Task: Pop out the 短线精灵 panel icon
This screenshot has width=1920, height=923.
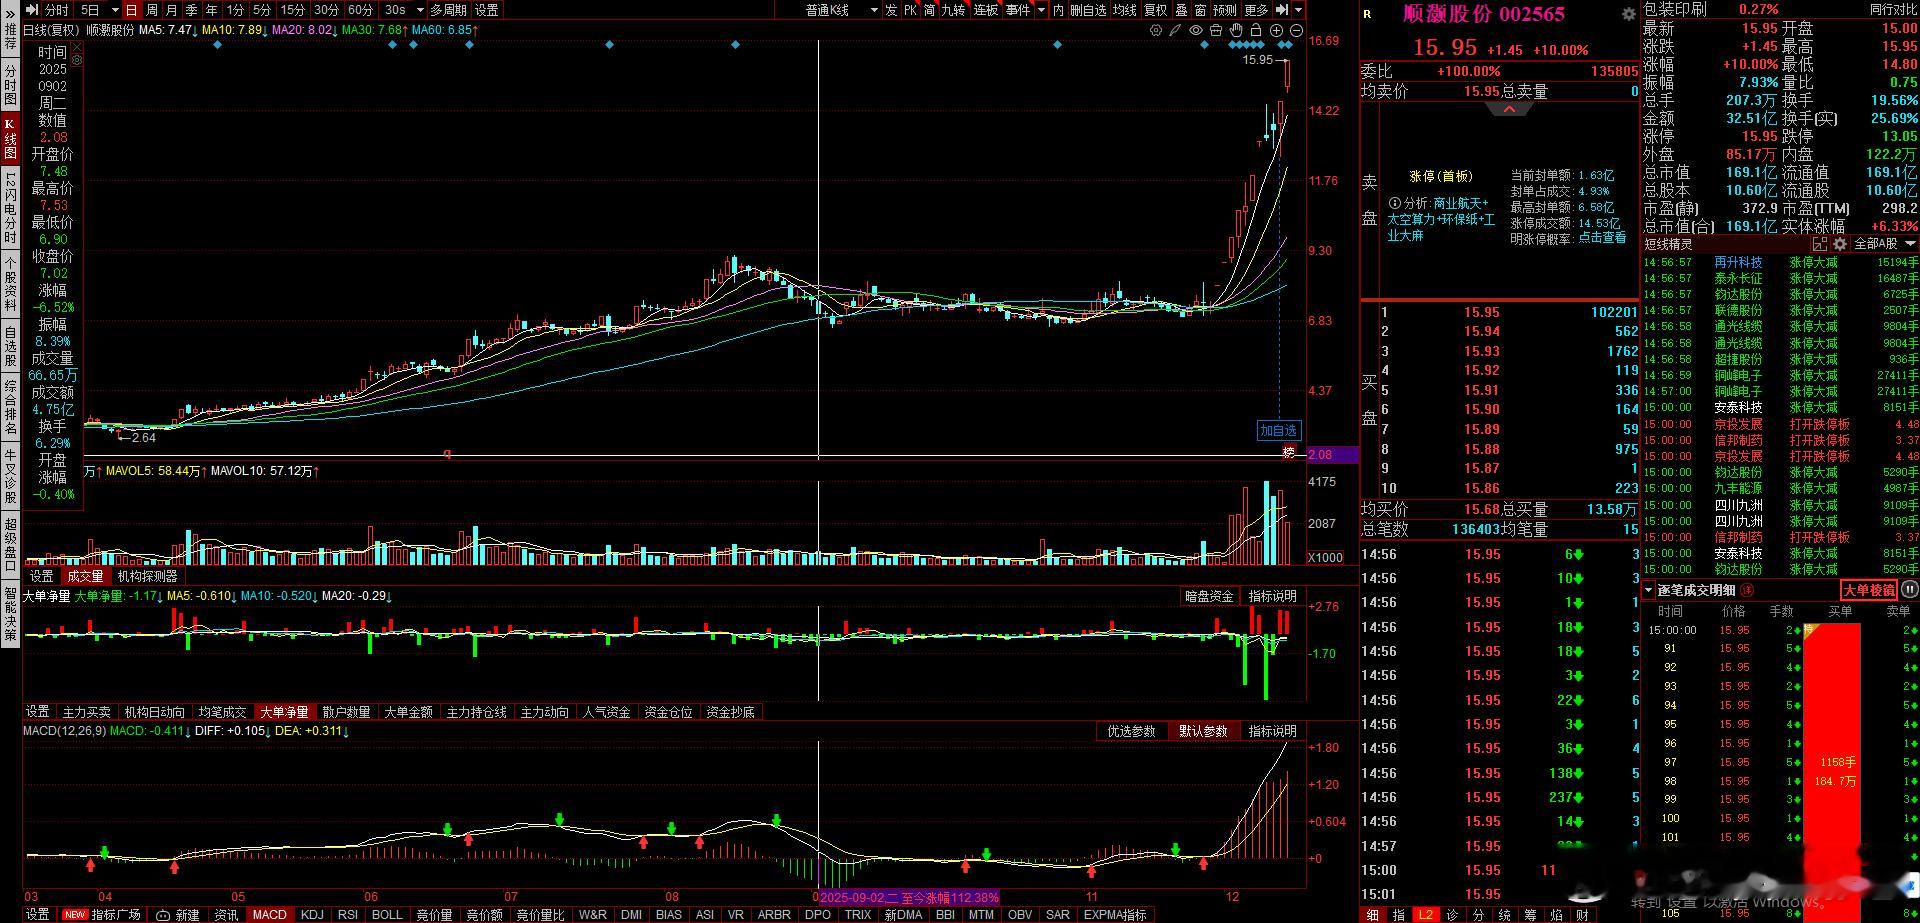Action: coord(1819,244)
